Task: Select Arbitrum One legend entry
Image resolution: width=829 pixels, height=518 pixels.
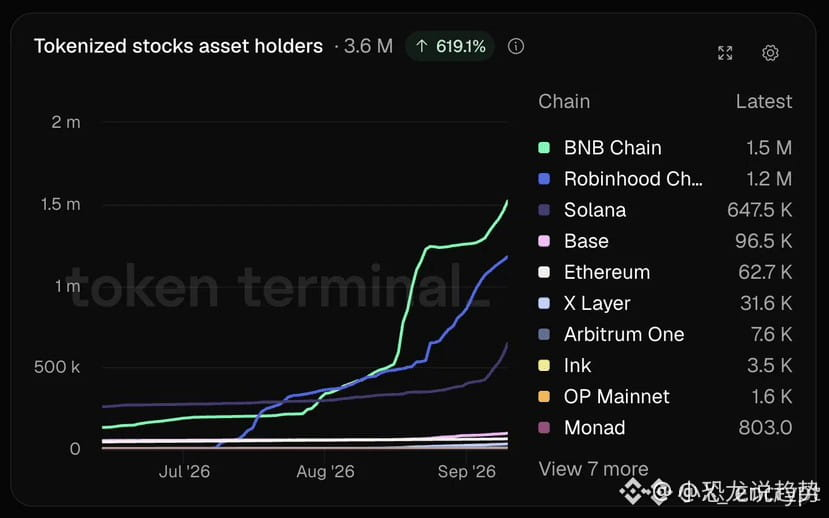Action: (665, 335)
